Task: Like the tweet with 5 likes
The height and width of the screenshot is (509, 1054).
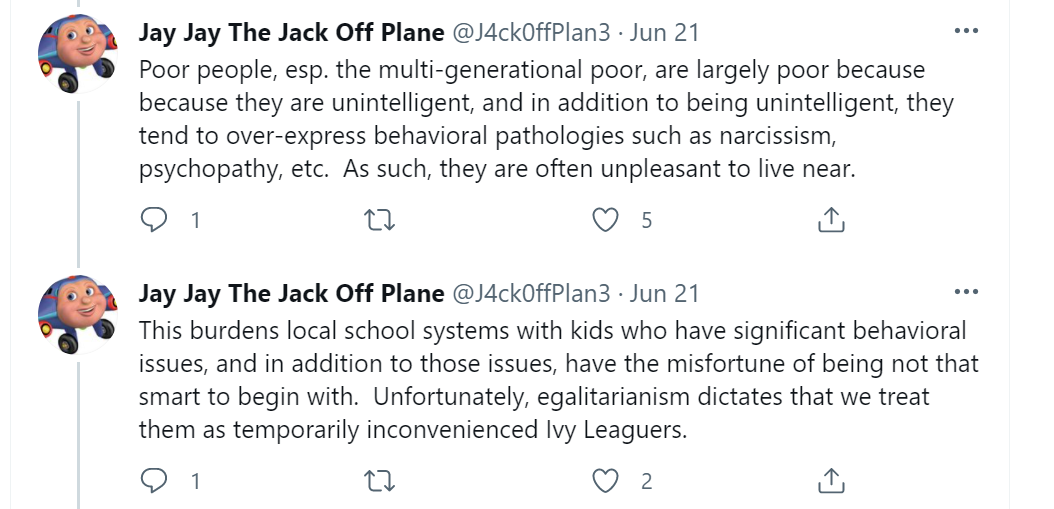Action: [x=606, y=220]
